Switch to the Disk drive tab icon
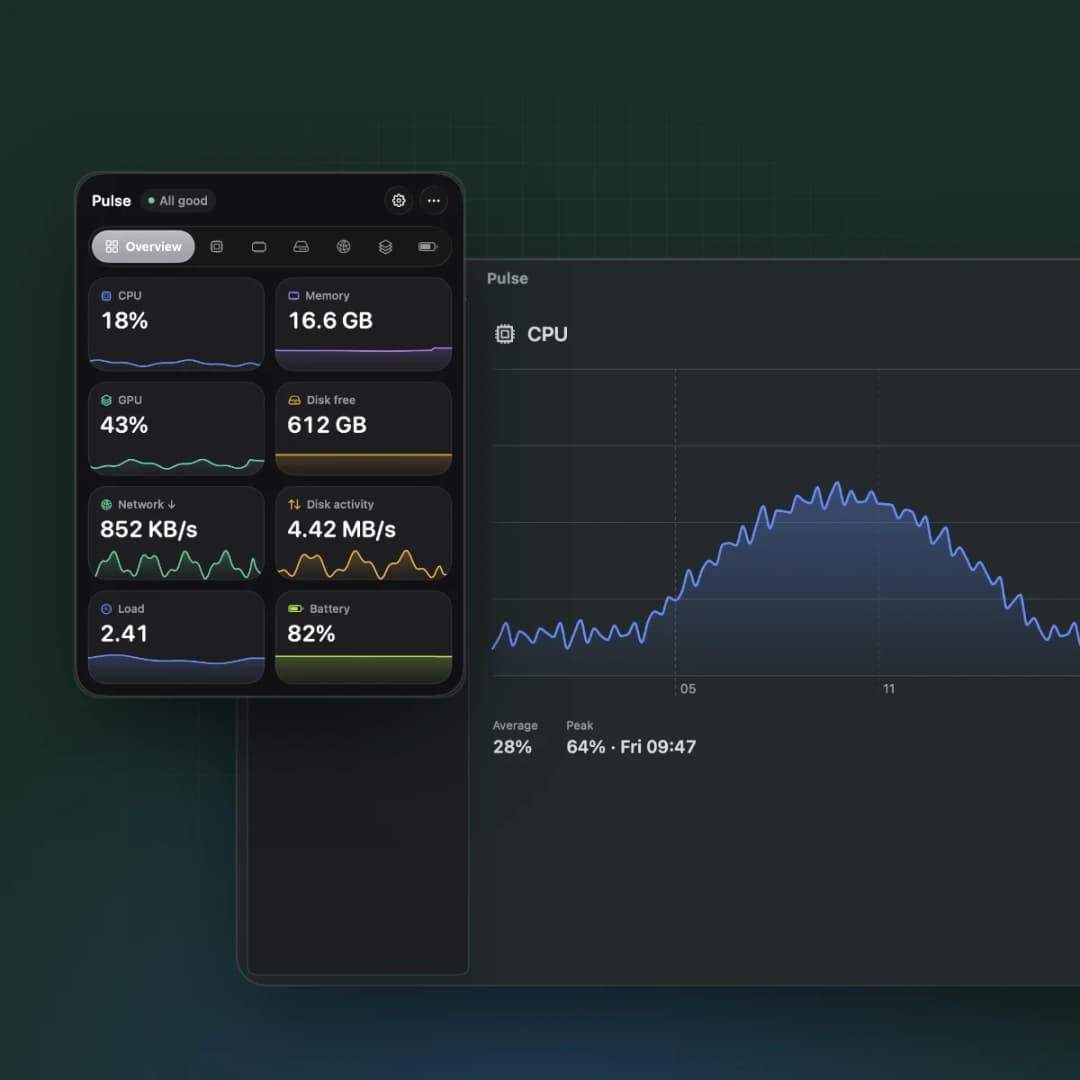 [301, 247]
